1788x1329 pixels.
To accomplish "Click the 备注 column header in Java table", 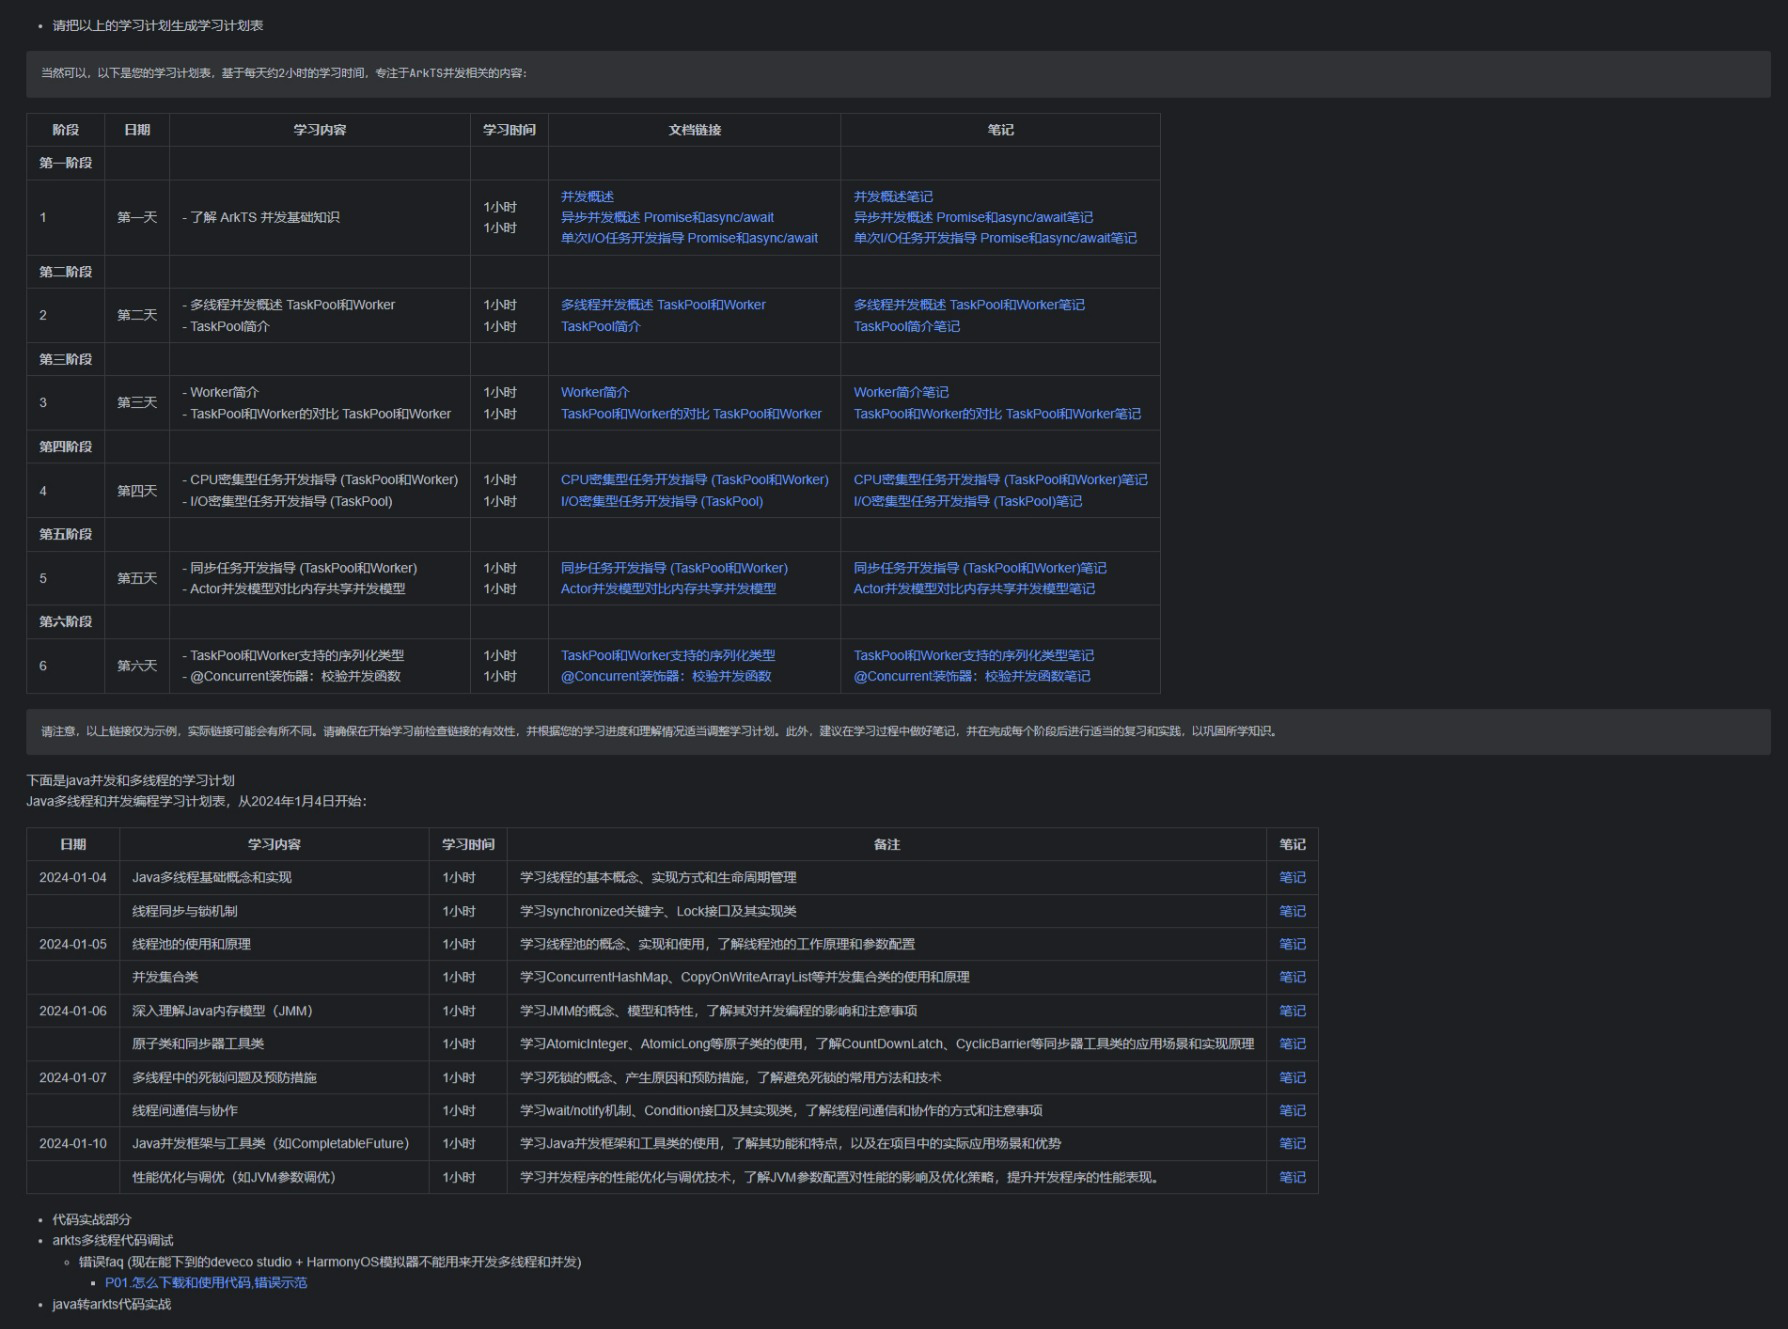I will (887, 846).
